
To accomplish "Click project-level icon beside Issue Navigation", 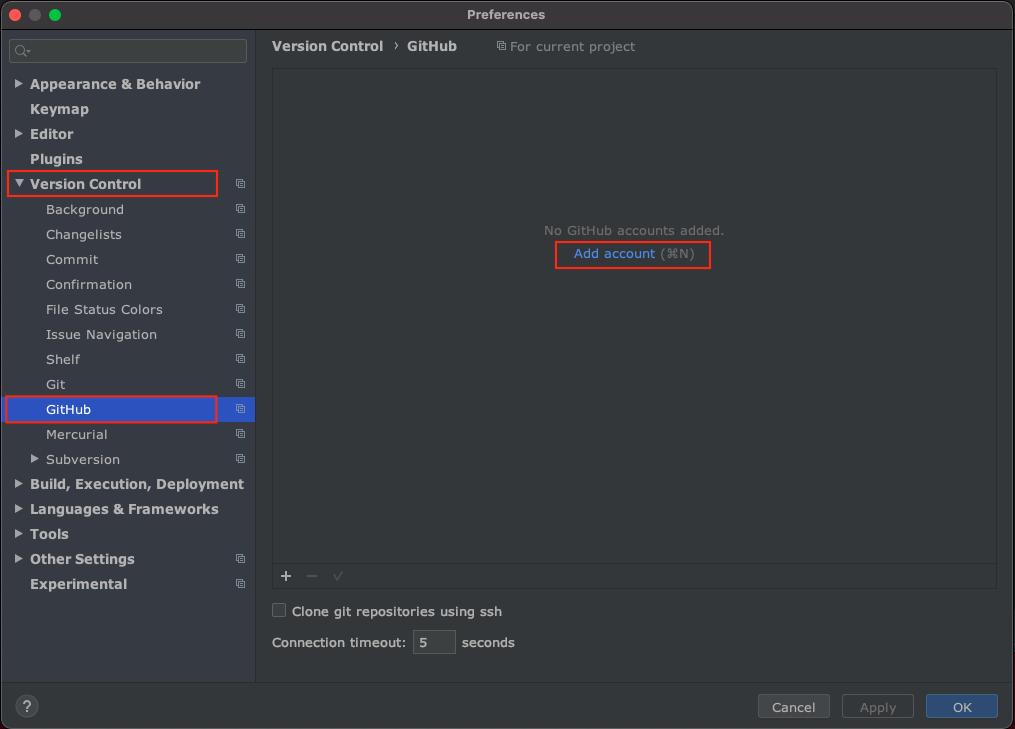I will (x=240, y=334).
